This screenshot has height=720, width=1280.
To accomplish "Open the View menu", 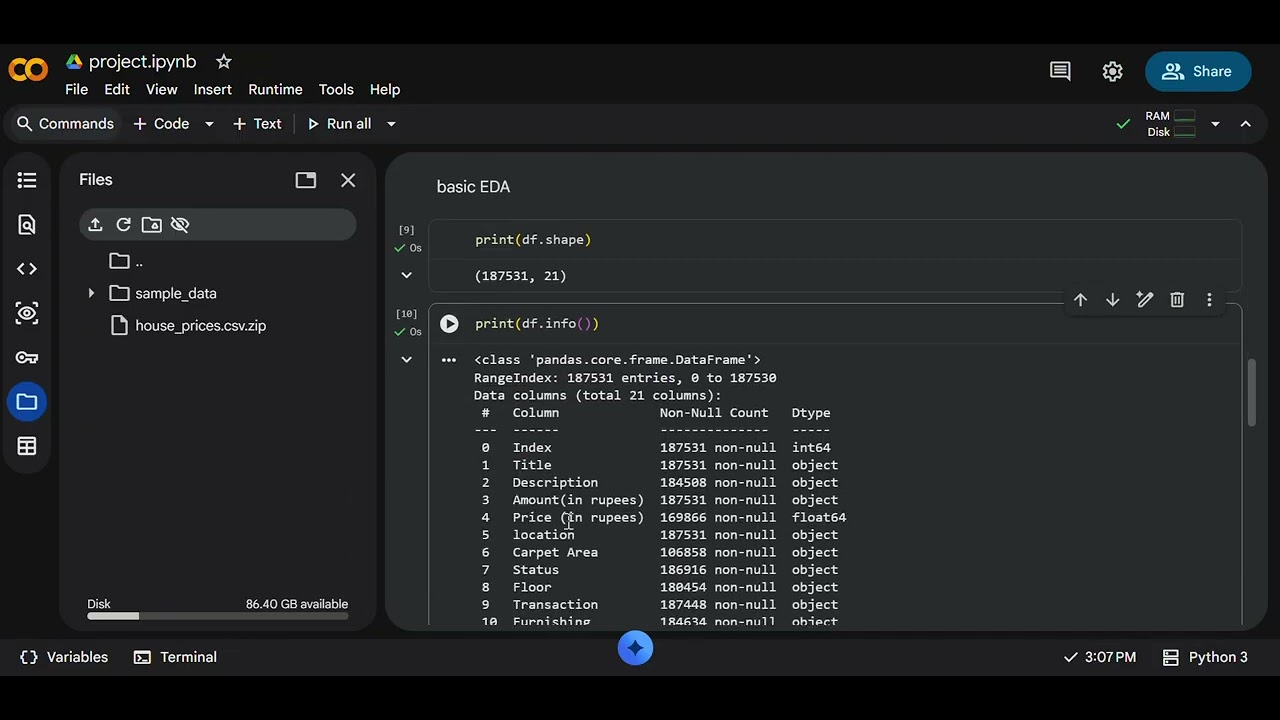I will point(161,89).
